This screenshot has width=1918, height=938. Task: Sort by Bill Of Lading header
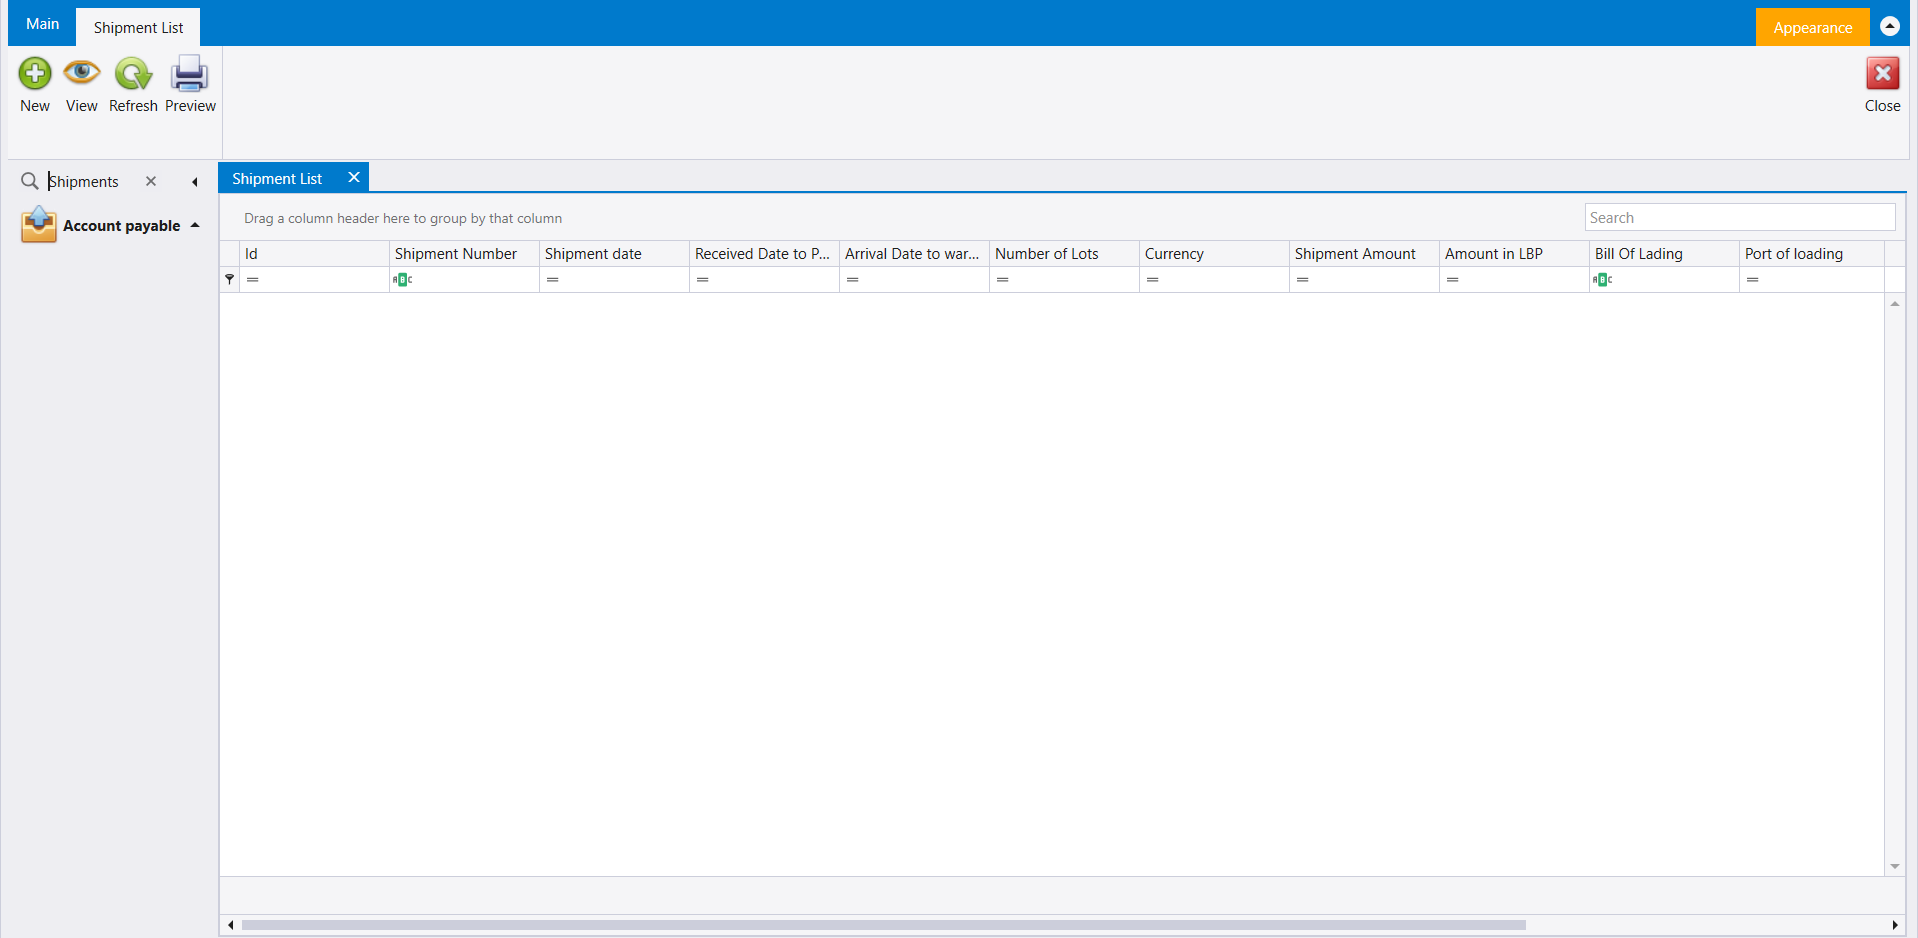[x=1664, y=254]
